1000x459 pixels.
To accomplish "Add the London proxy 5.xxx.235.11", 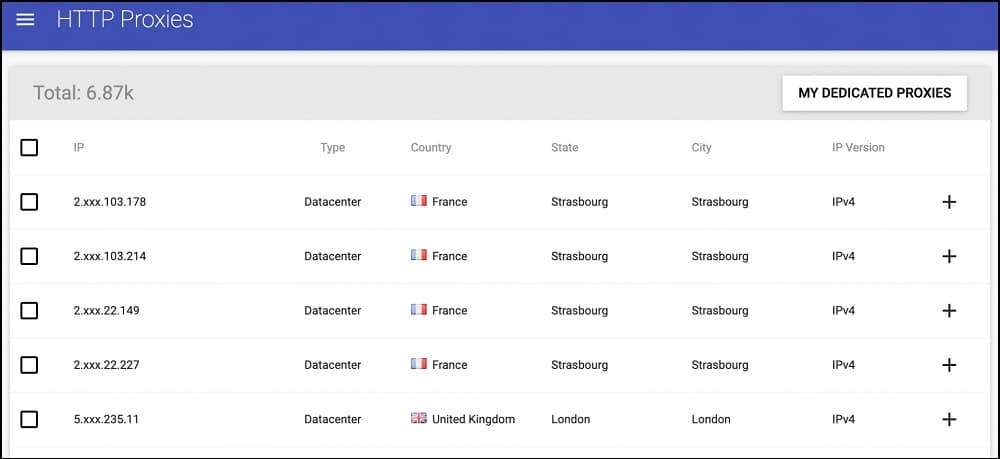I will 949,419.
